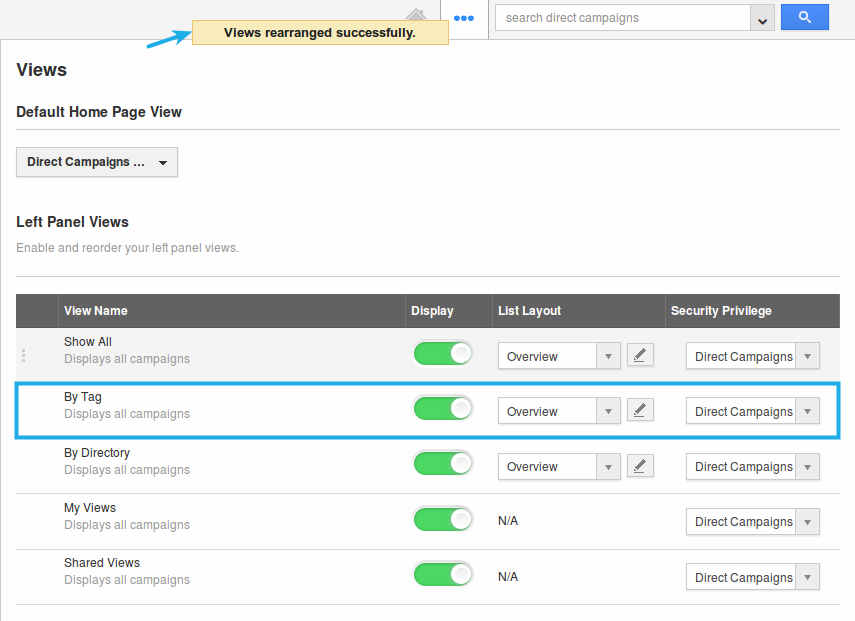Image resolution: width=855 pixels, height=621 pixels.
Task: Open the Security Privilege dropdown for My Views
Action: click(807, 521)
